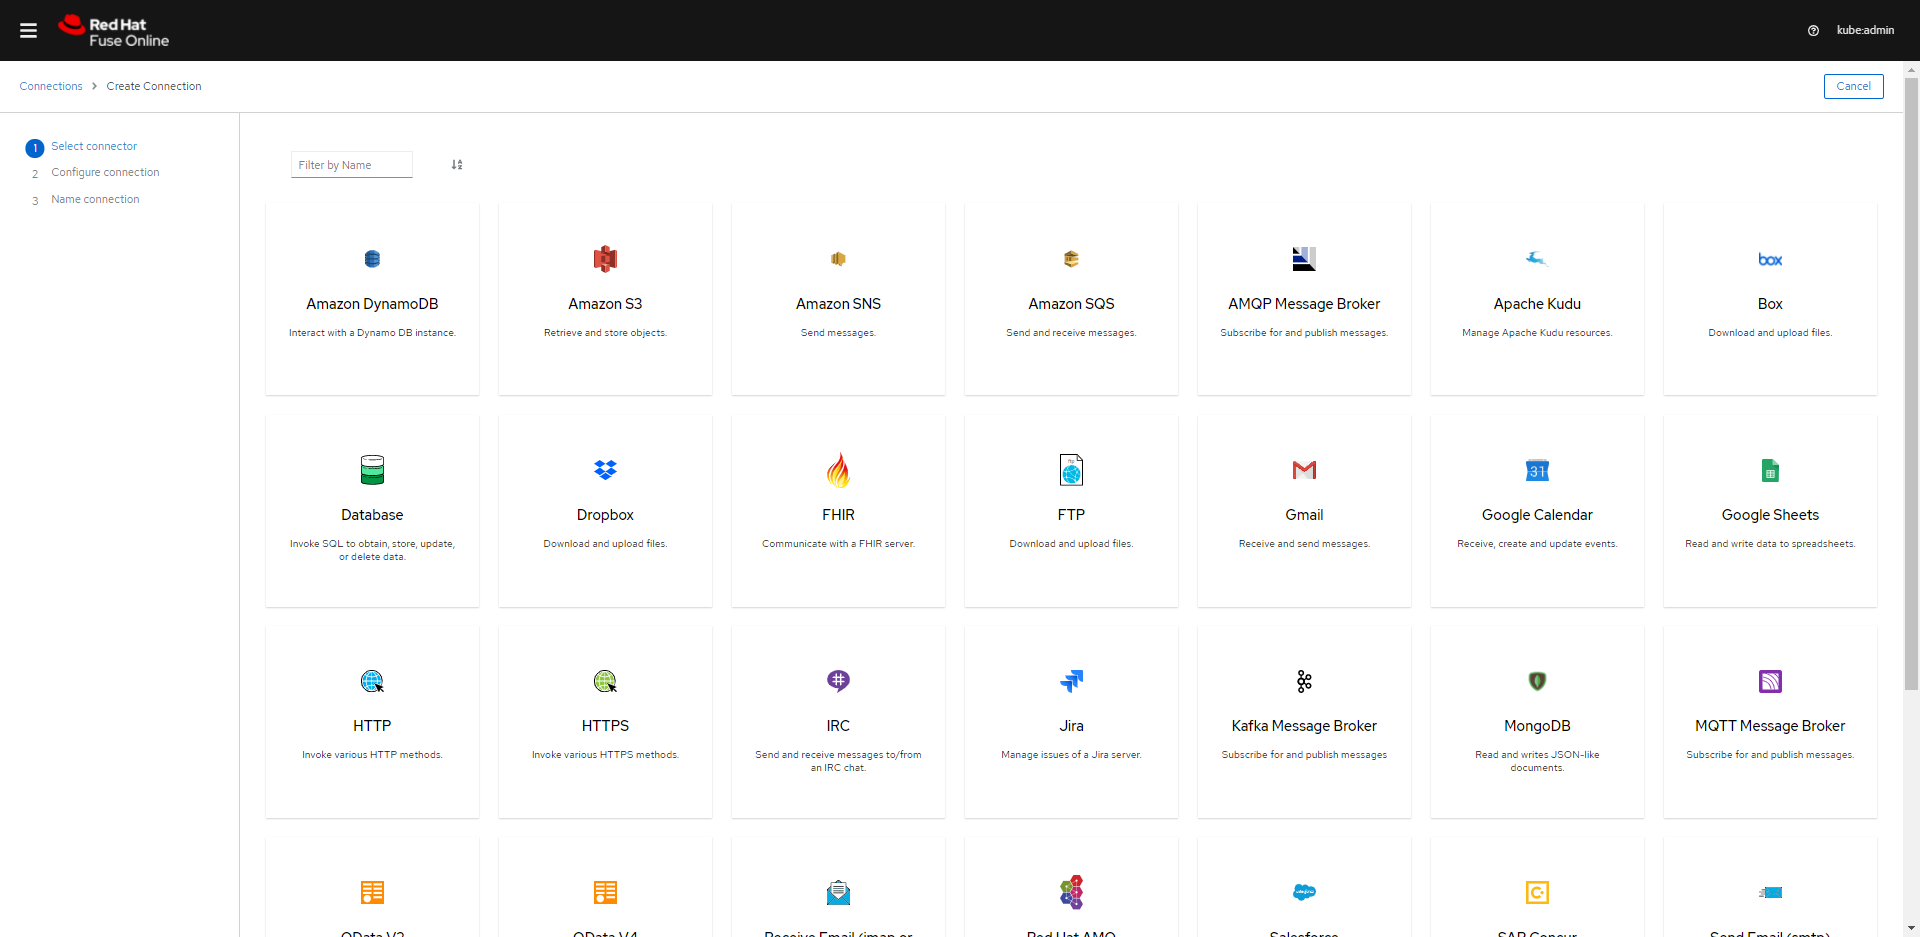Select the Dropbox connector icon
Screen dimensions: 1920x937
(x=605, y=470)
